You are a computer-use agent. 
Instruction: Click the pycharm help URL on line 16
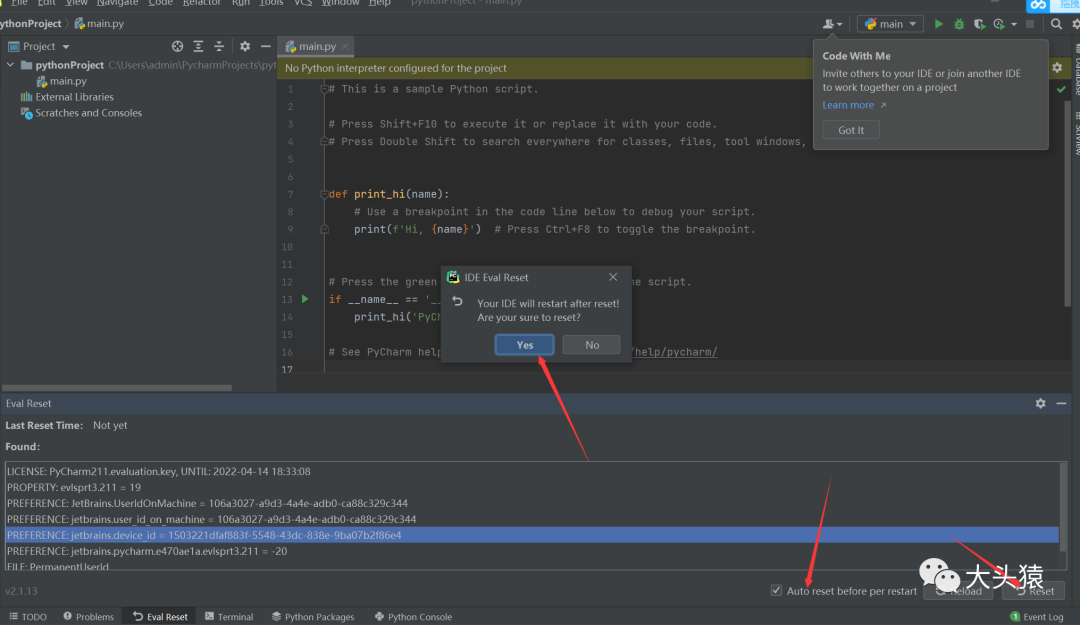(674, 352)
